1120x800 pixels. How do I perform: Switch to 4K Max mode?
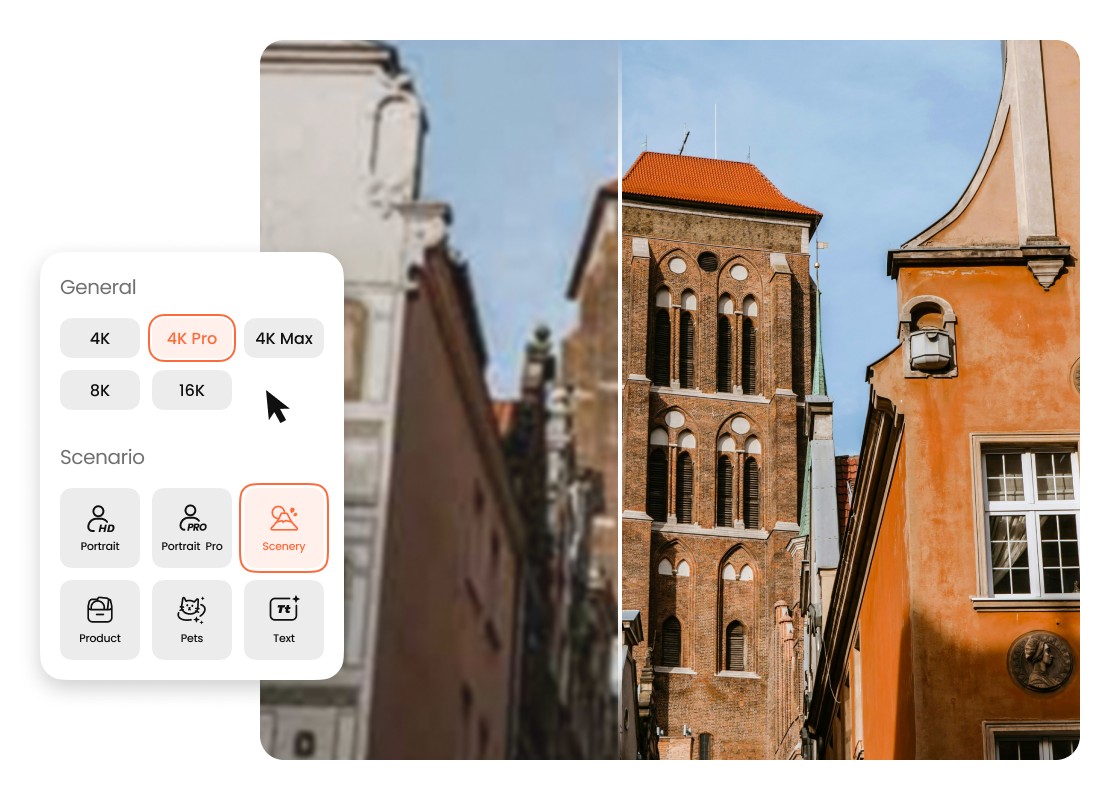pos(284,338)
